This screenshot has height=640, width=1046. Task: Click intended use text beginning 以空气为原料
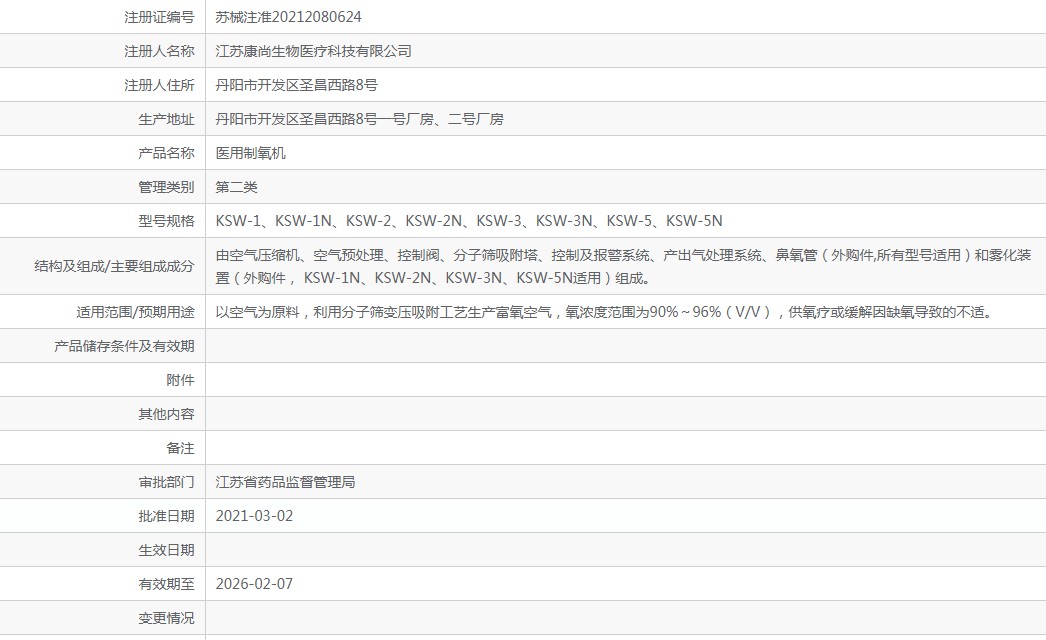(x=606, y=312)
